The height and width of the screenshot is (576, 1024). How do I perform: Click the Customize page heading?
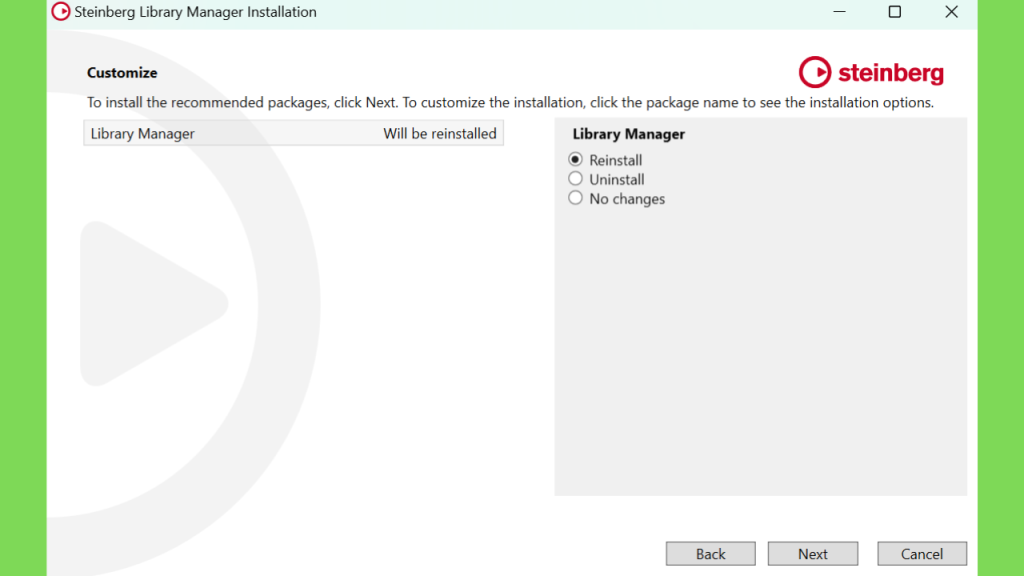tap(122, 72)
